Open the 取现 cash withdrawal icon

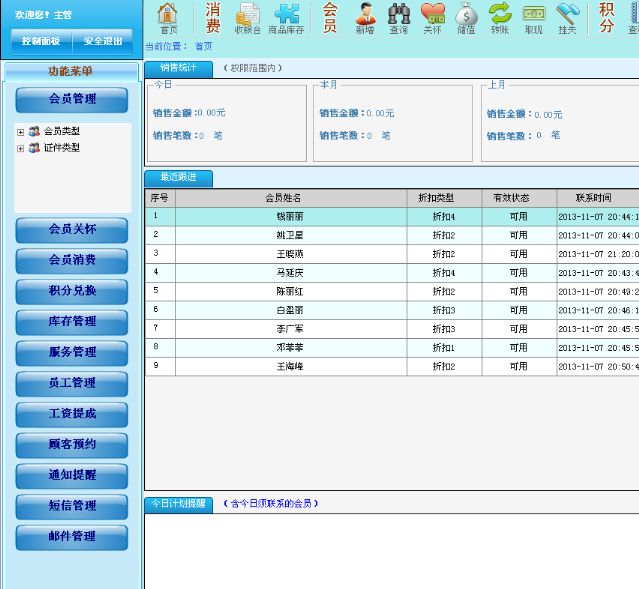pos(533,17)
